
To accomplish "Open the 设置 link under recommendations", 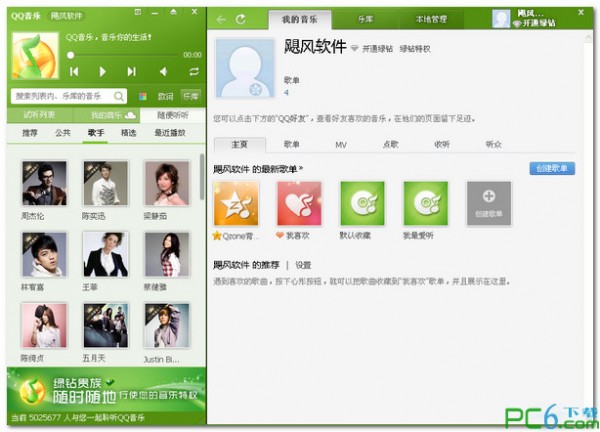I will (303, 265).
